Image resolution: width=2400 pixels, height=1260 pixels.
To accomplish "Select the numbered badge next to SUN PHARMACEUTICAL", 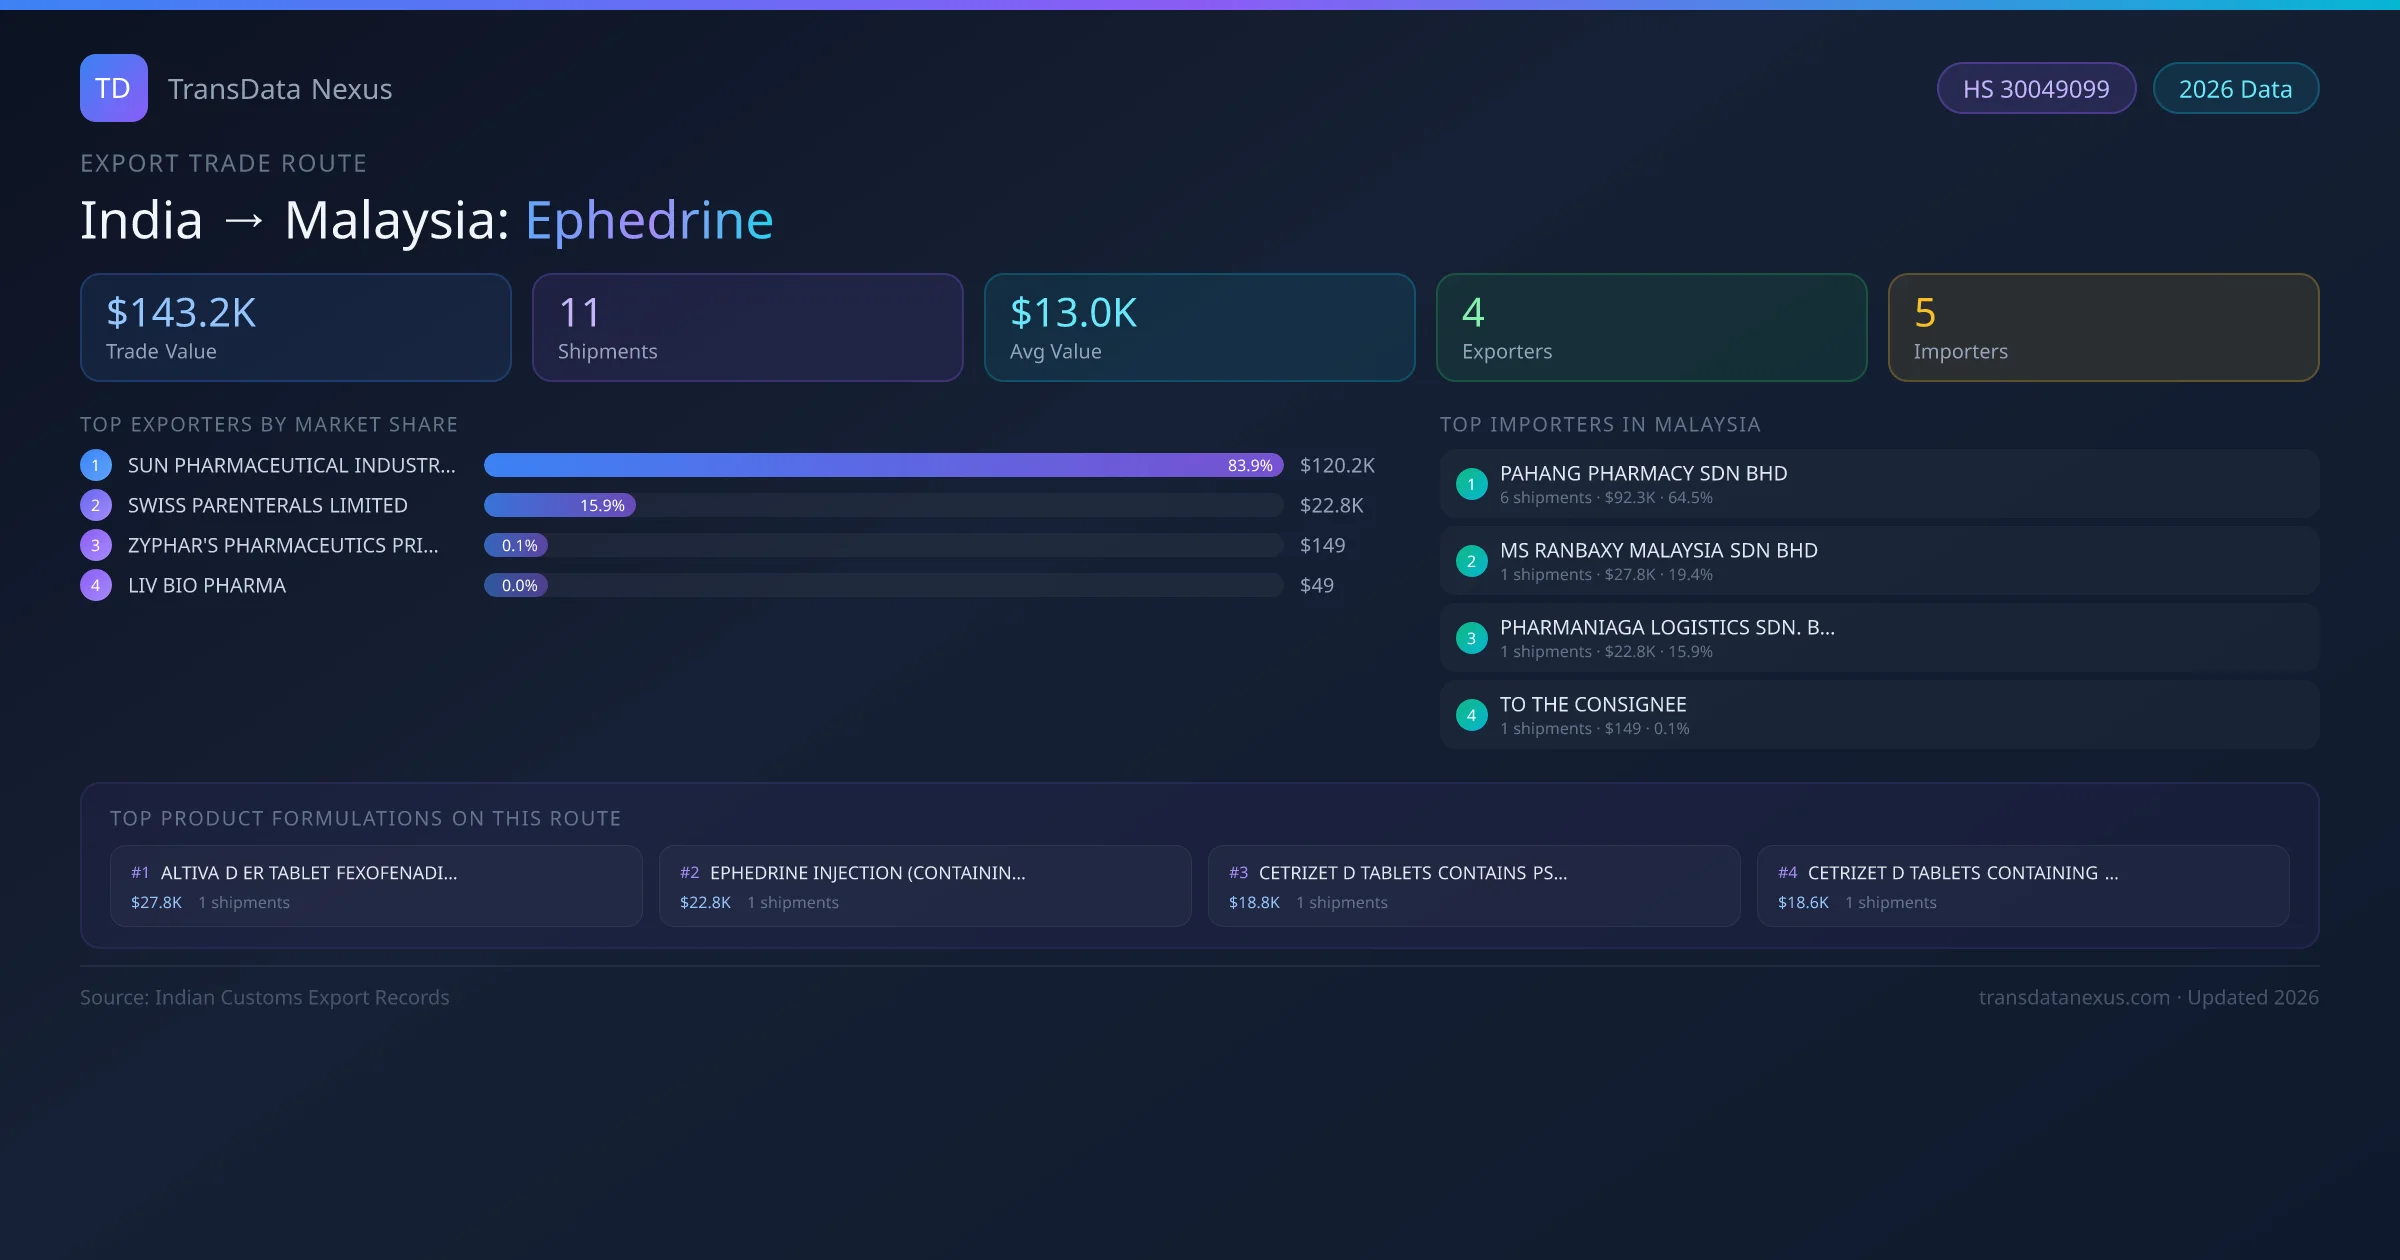I will tap(95, 464).
